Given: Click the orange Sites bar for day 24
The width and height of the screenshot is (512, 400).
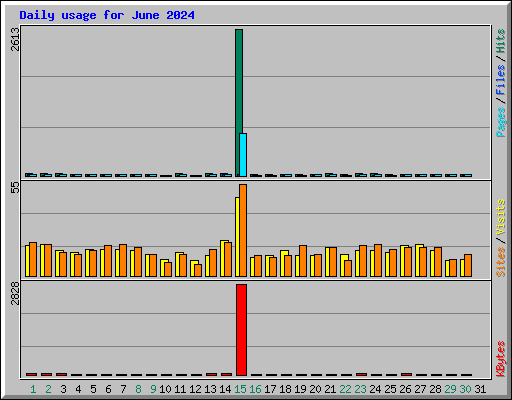Looking at the screenshot, I should (x=378, y=260).
